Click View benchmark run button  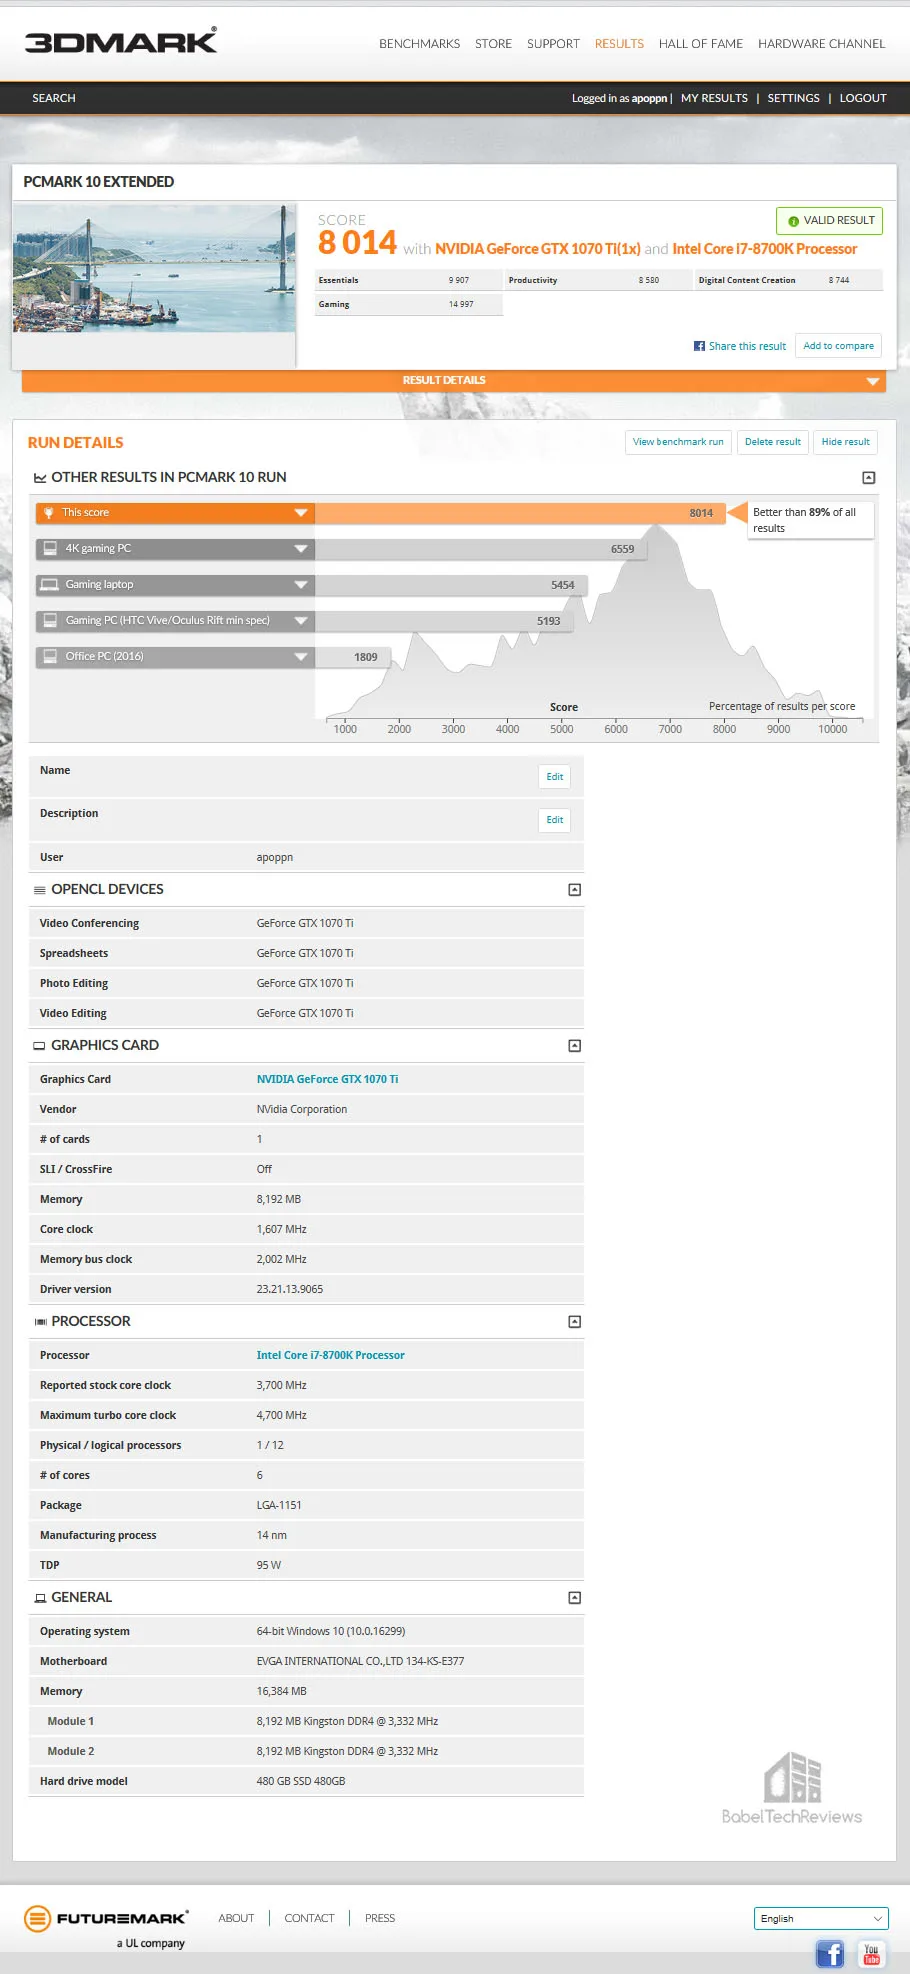click(x=678, y=442)
